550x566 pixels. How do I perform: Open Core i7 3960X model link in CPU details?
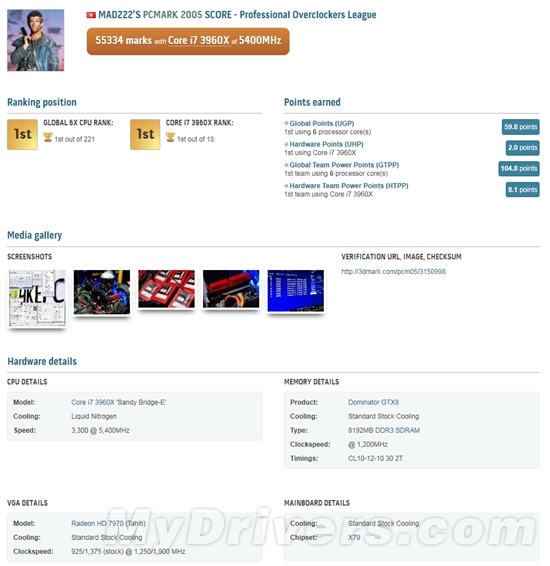click(93, 402)
